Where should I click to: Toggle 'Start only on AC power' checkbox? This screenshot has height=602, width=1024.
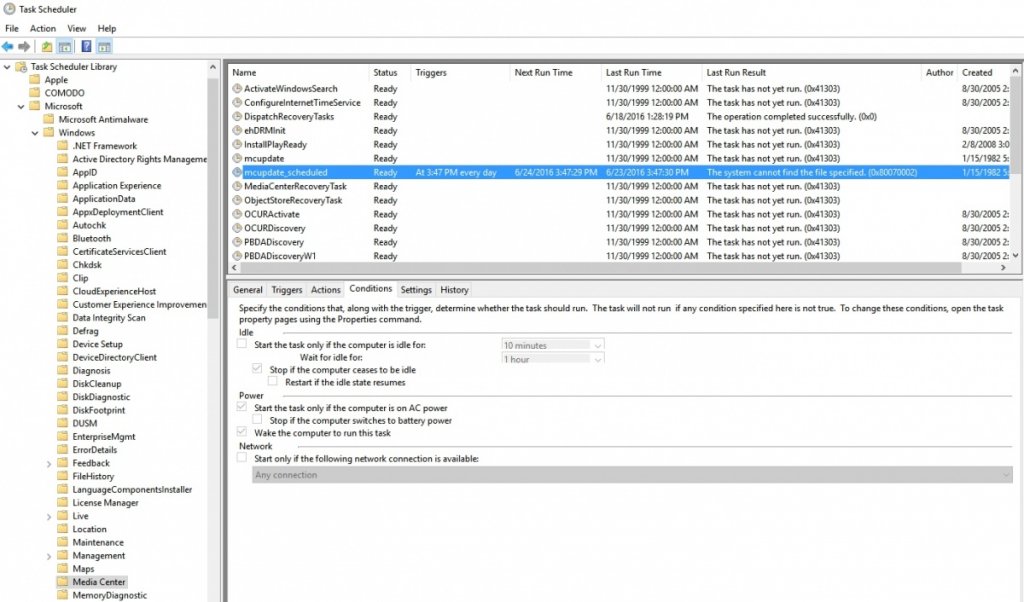[x=242, y=407]
